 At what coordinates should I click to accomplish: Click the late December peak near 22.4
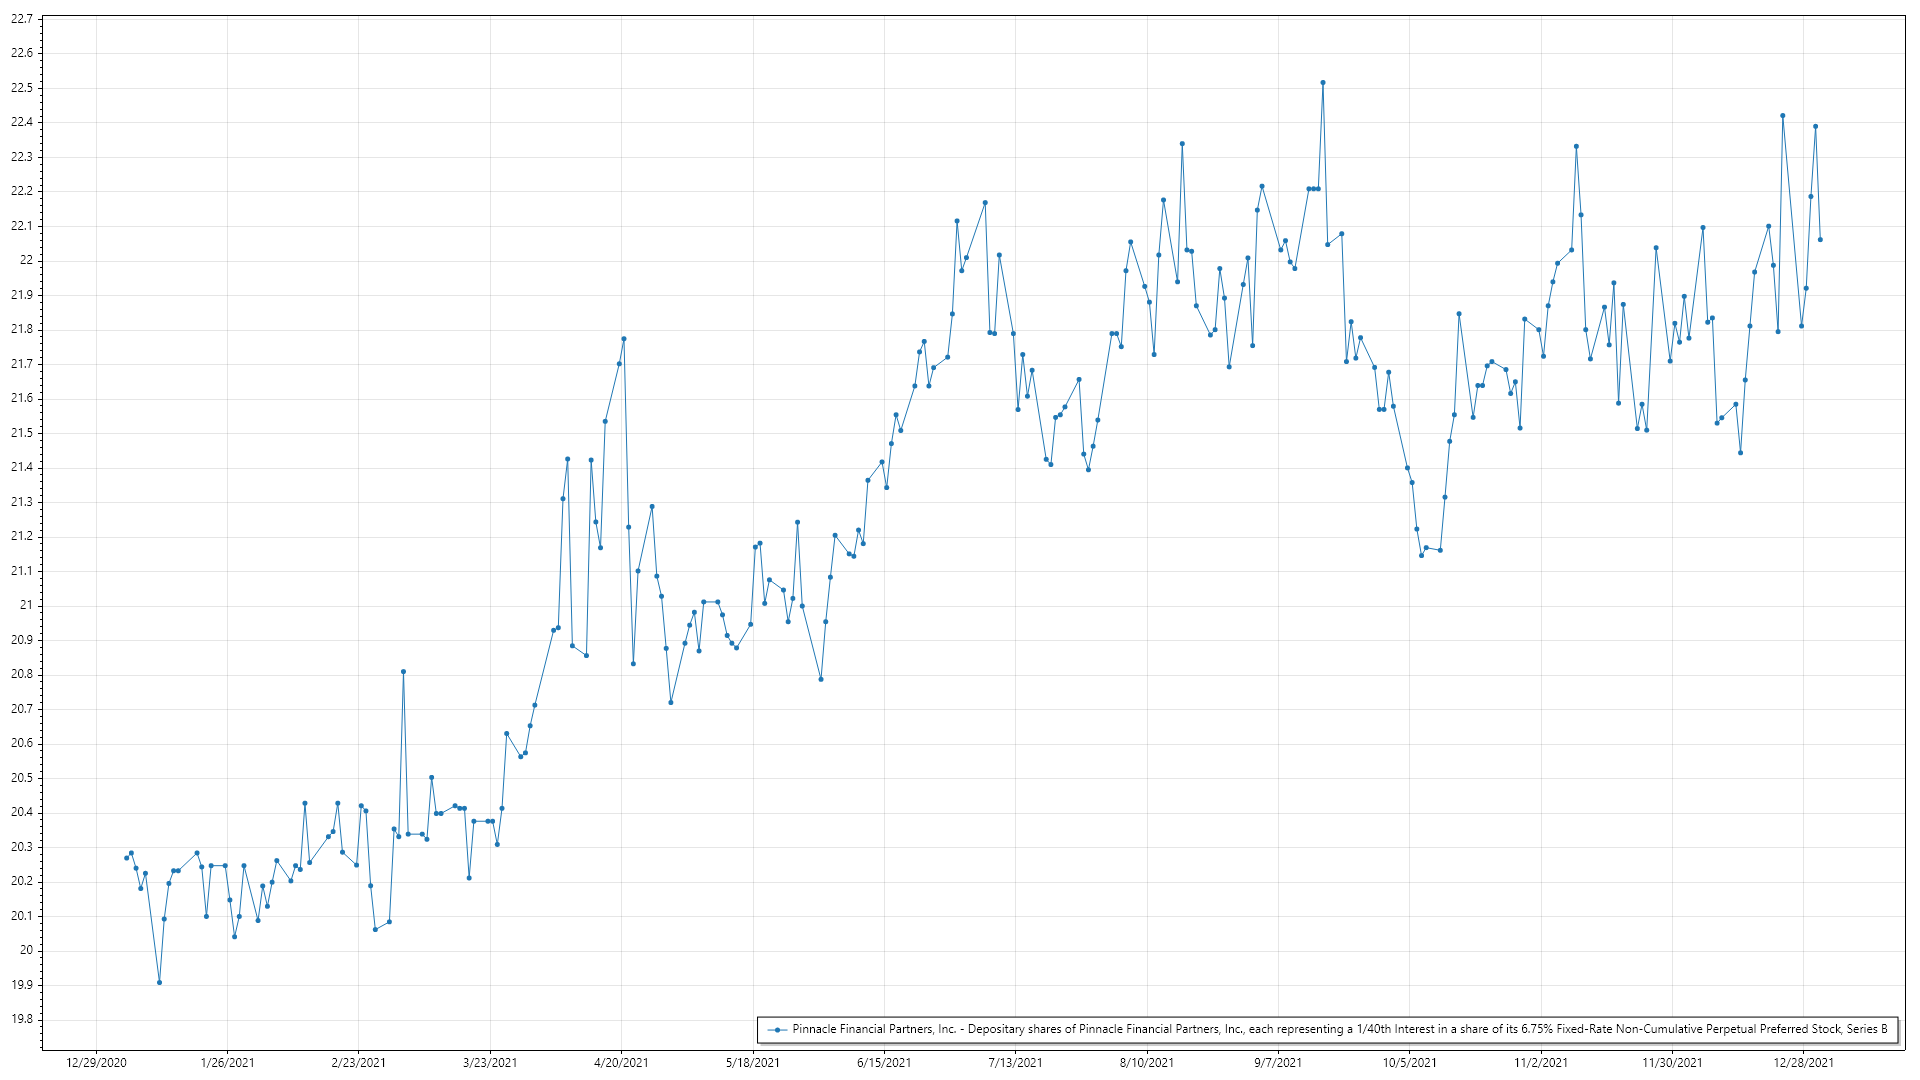click(1782, 116)
